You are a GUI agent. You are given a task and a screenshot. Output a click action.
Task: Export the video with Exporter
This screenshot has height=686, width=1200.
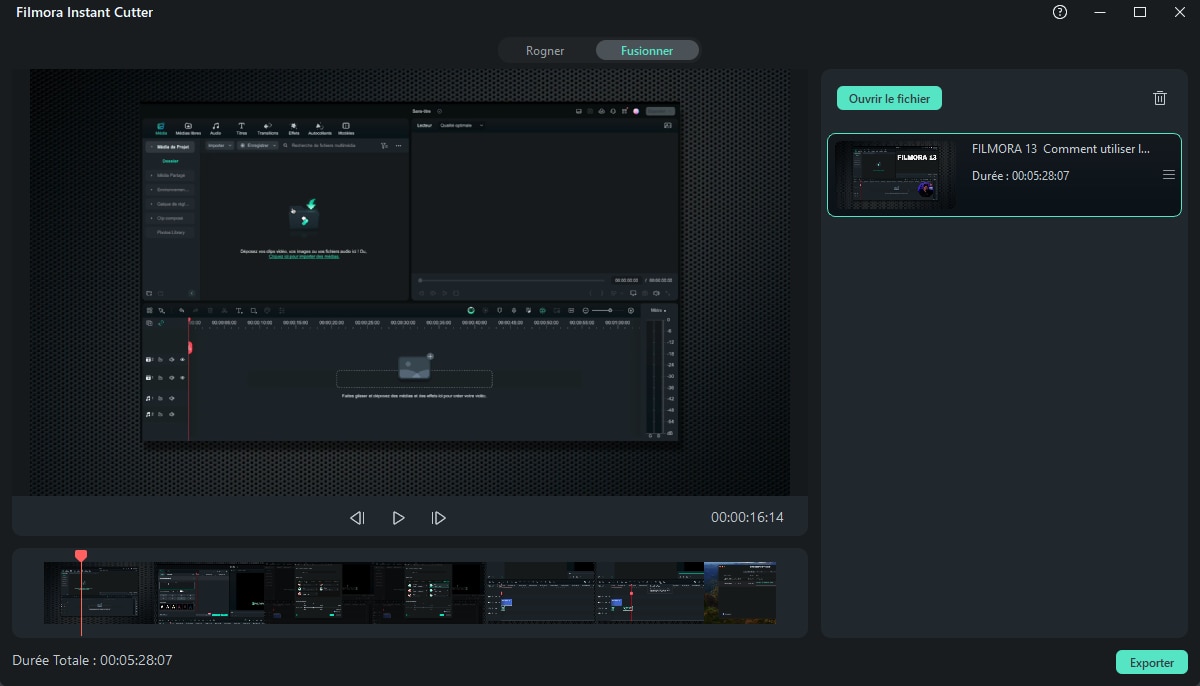click(x=1151, y=662)
